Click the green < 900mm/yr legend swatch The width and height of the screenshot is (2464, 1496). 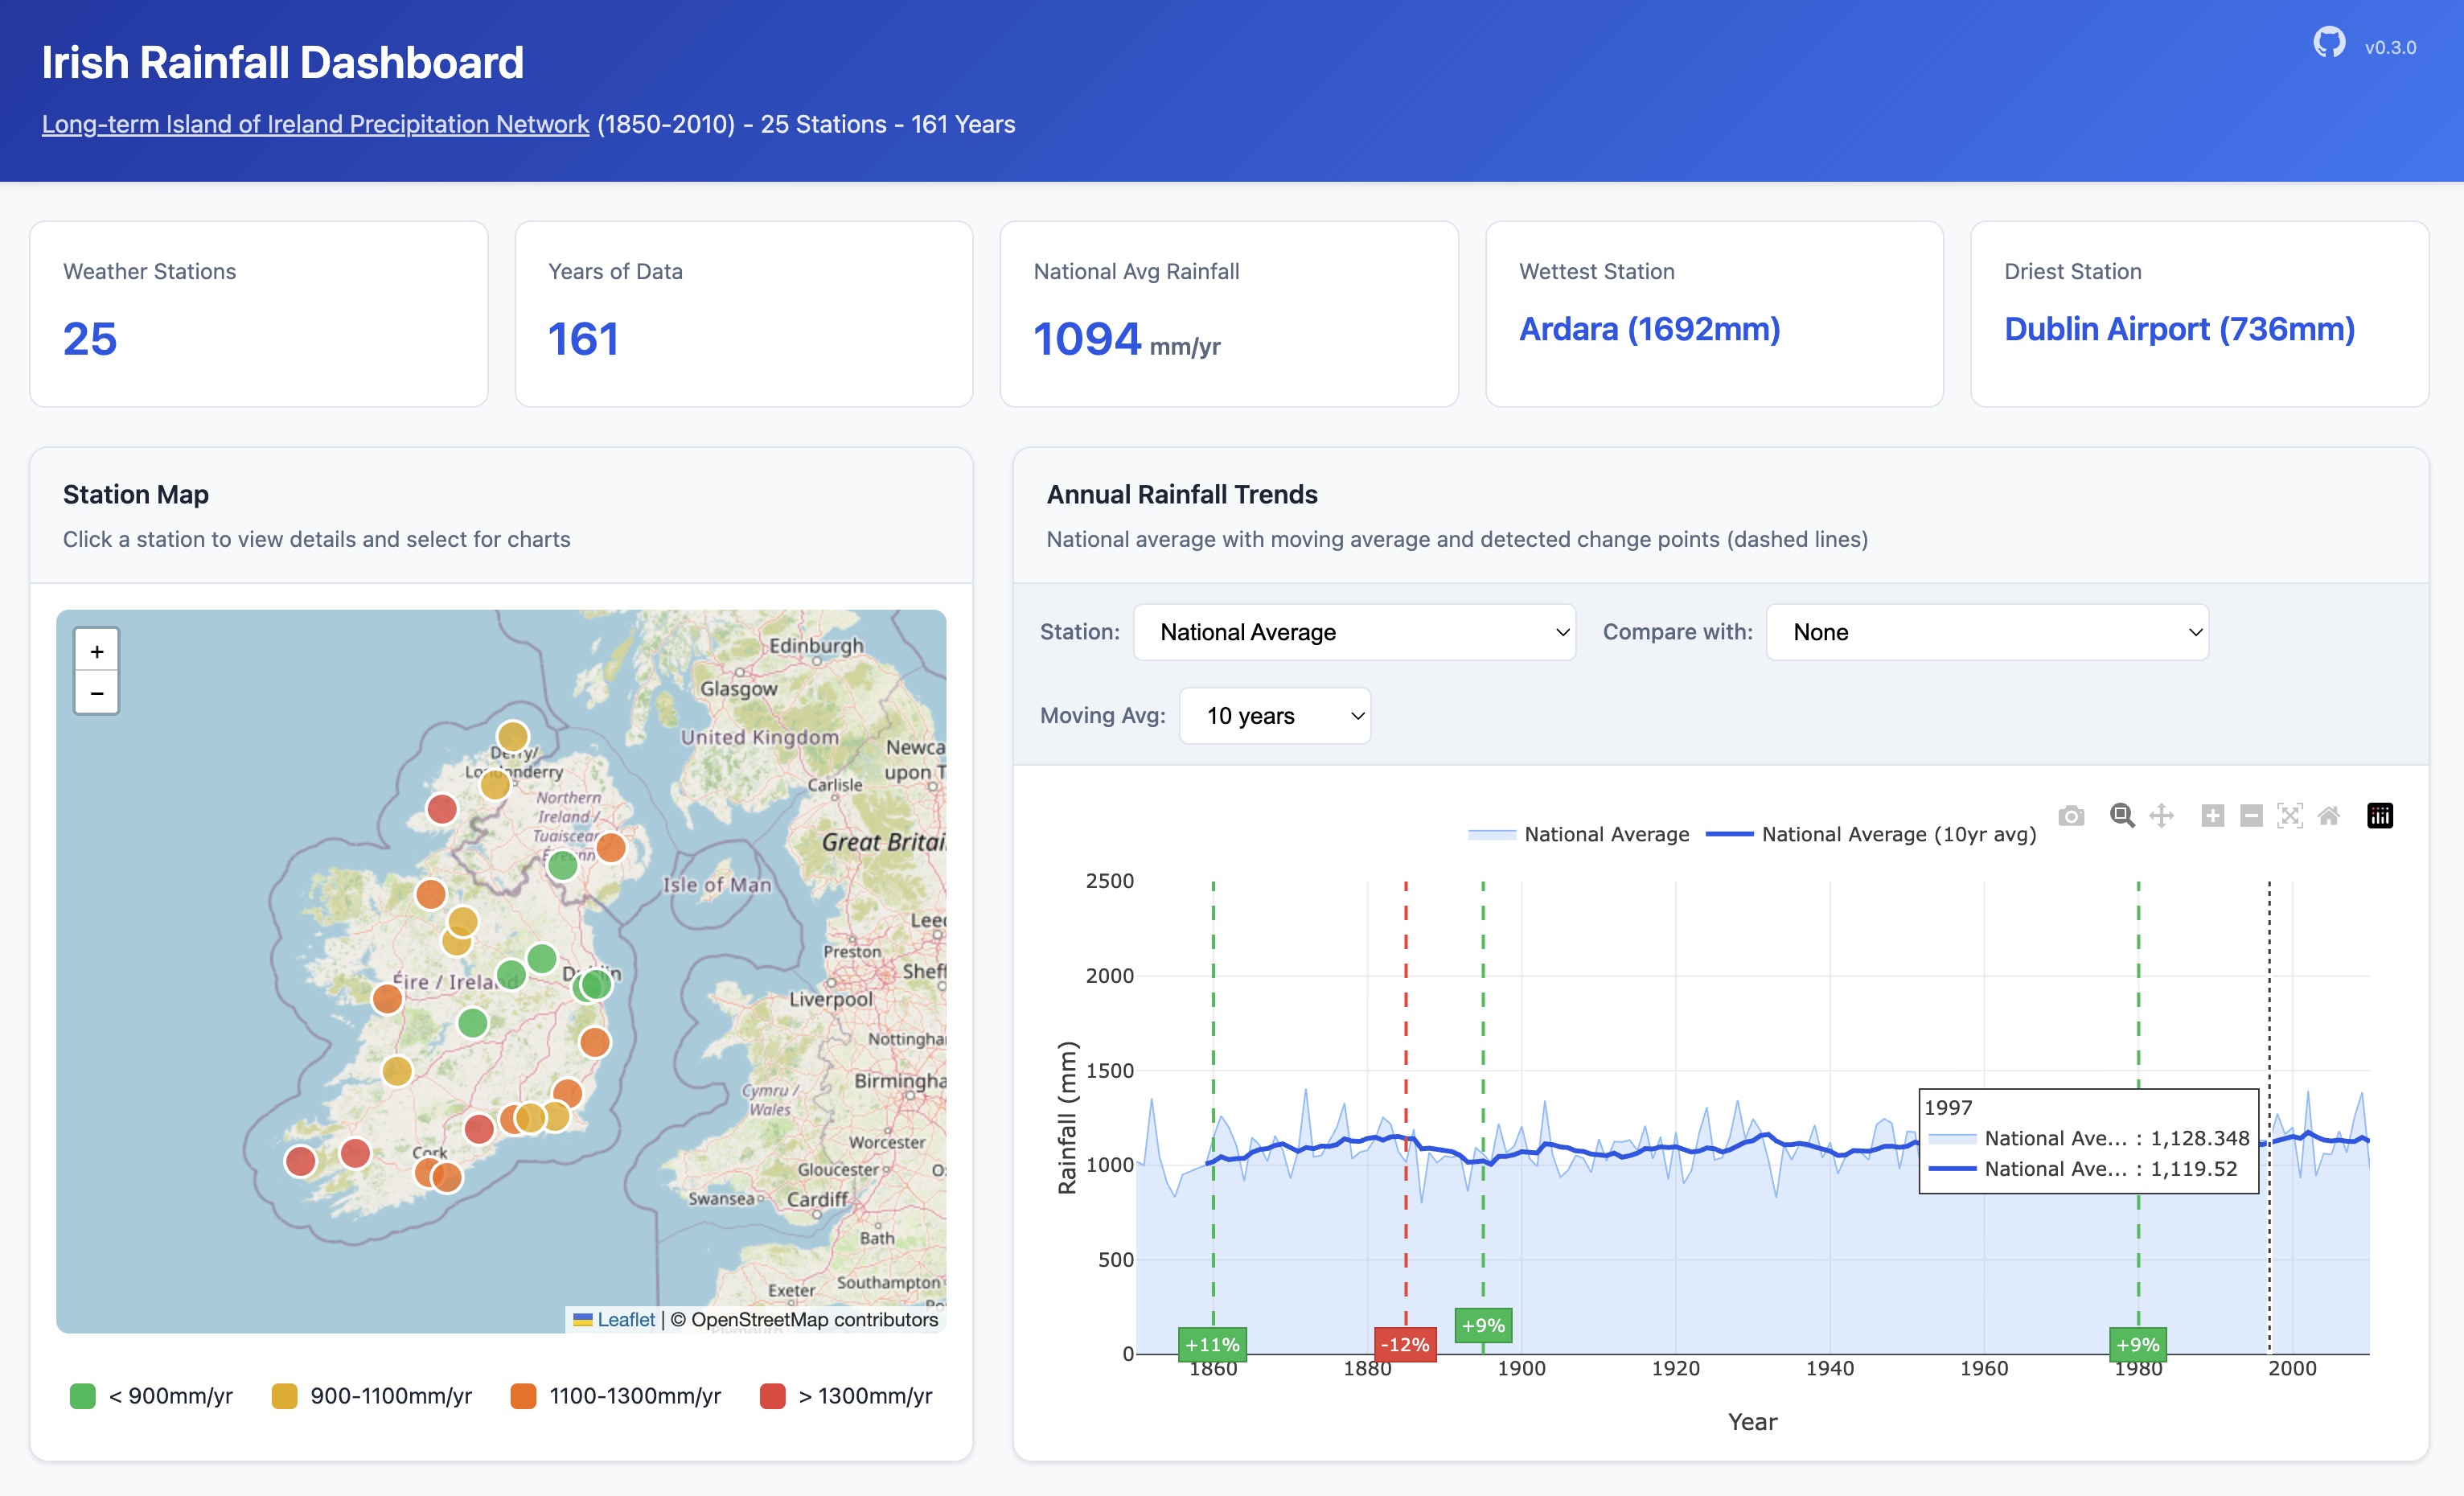coord(83,1396)
